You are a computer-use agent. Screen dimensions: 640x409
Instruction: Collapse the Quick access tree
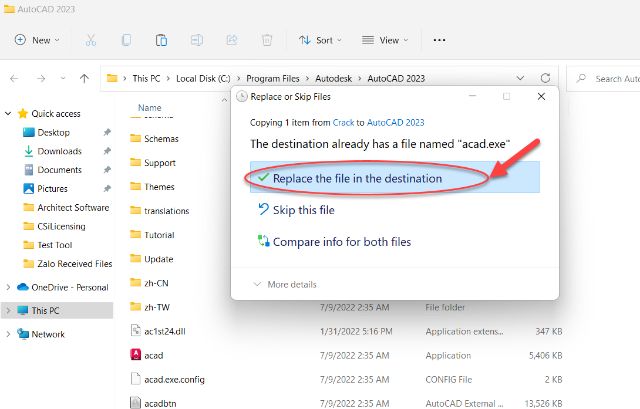coord(8,113)
